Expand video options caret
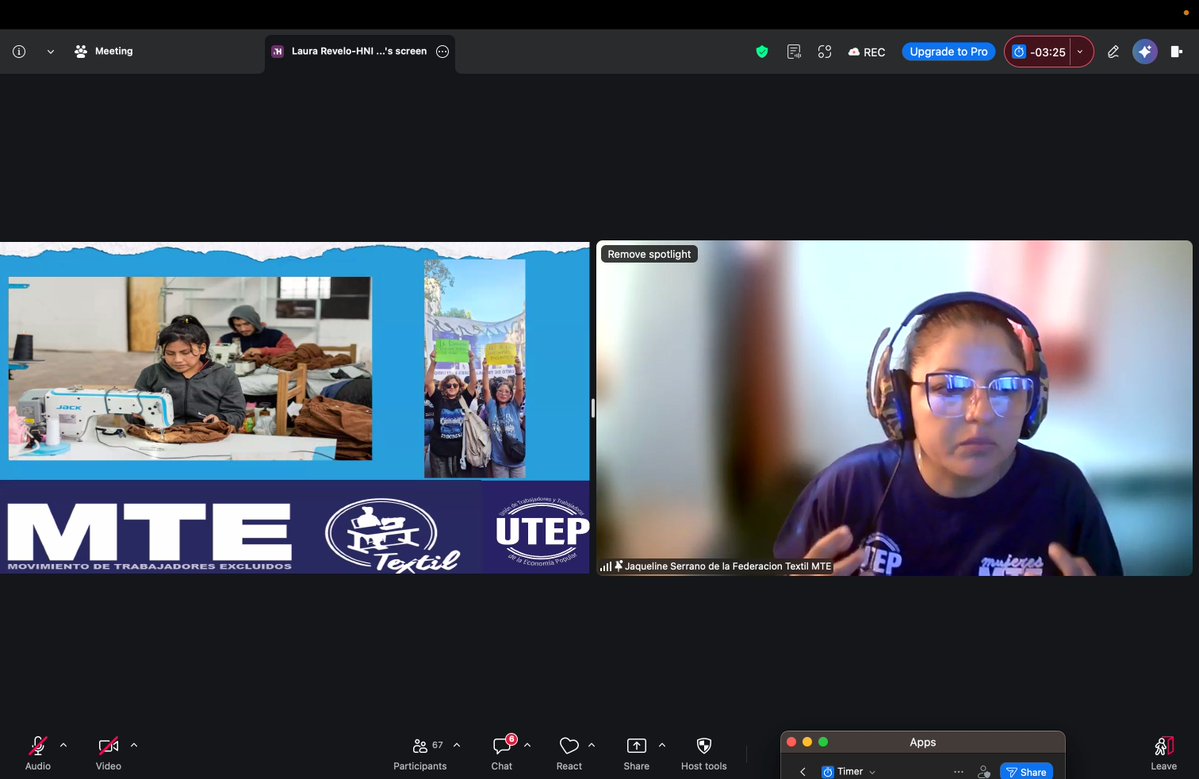 click(134, 745)
